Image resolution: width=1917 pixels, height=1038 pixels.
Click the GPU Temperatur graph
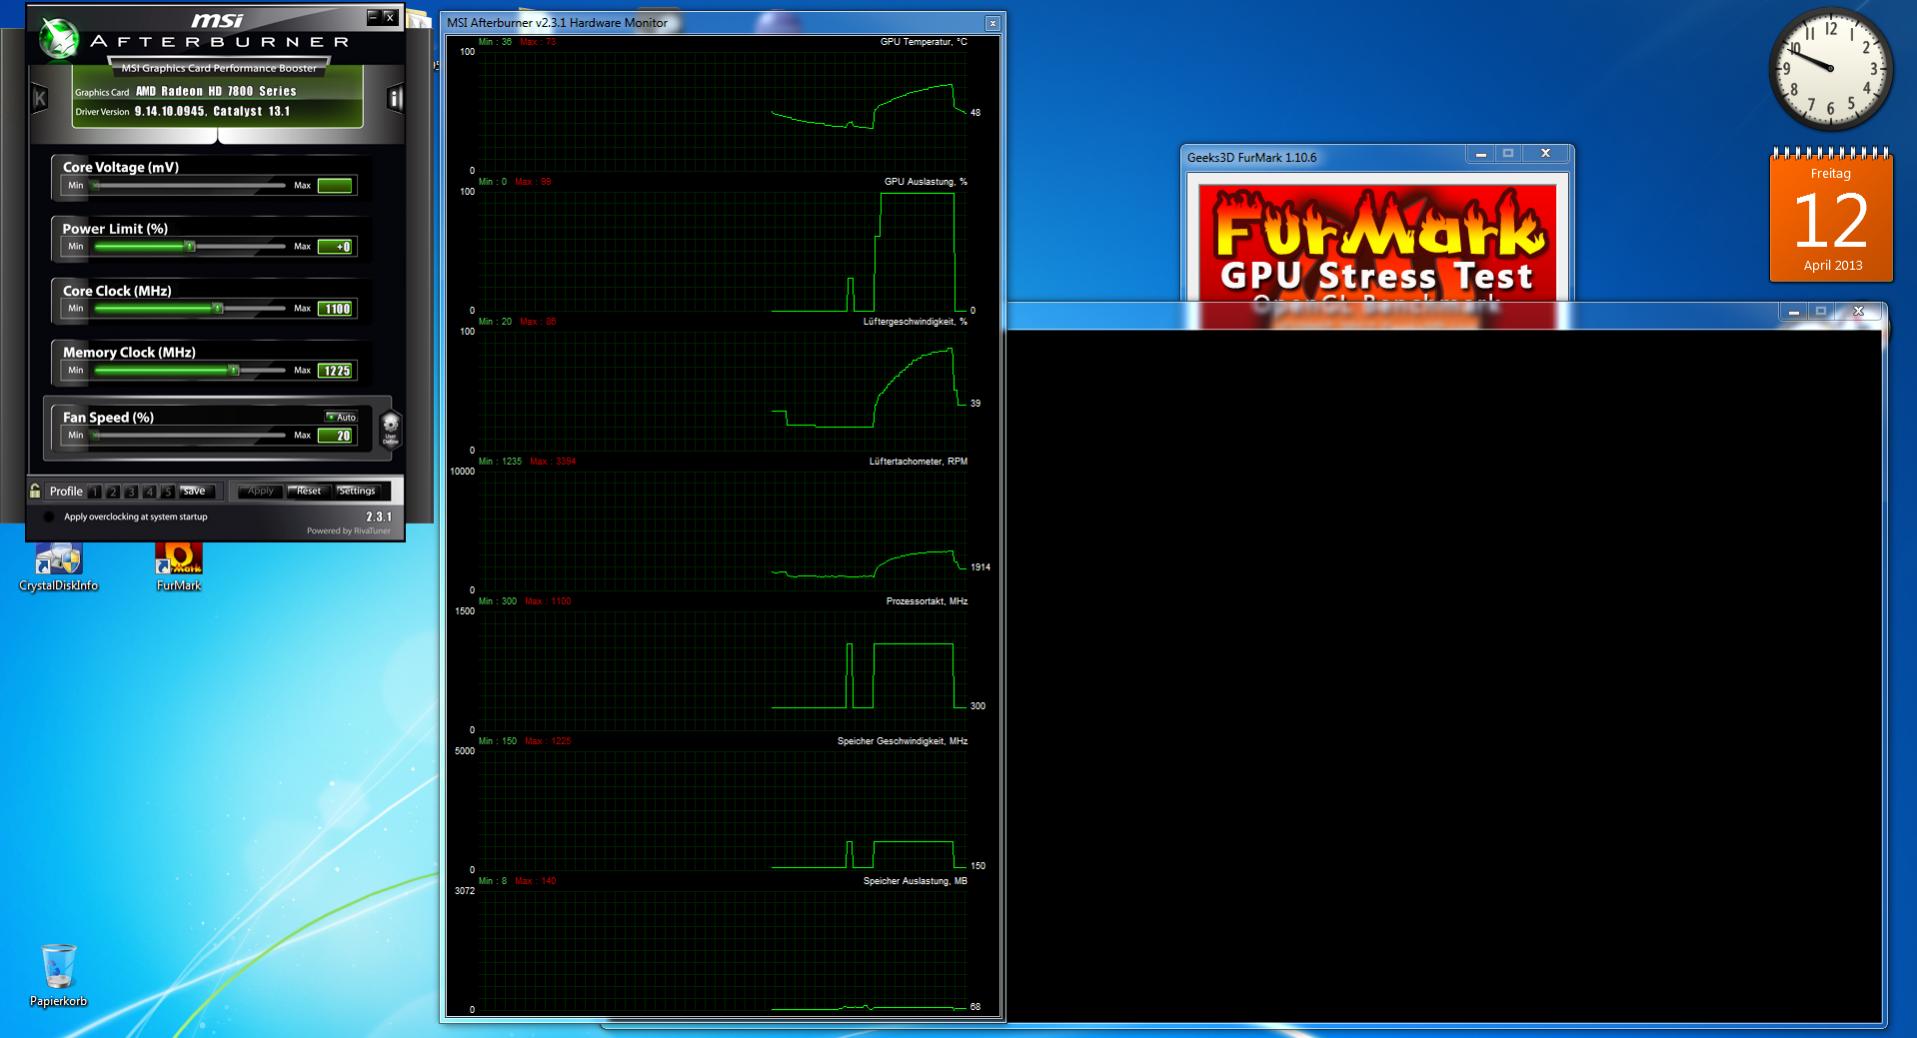(723, 110)
